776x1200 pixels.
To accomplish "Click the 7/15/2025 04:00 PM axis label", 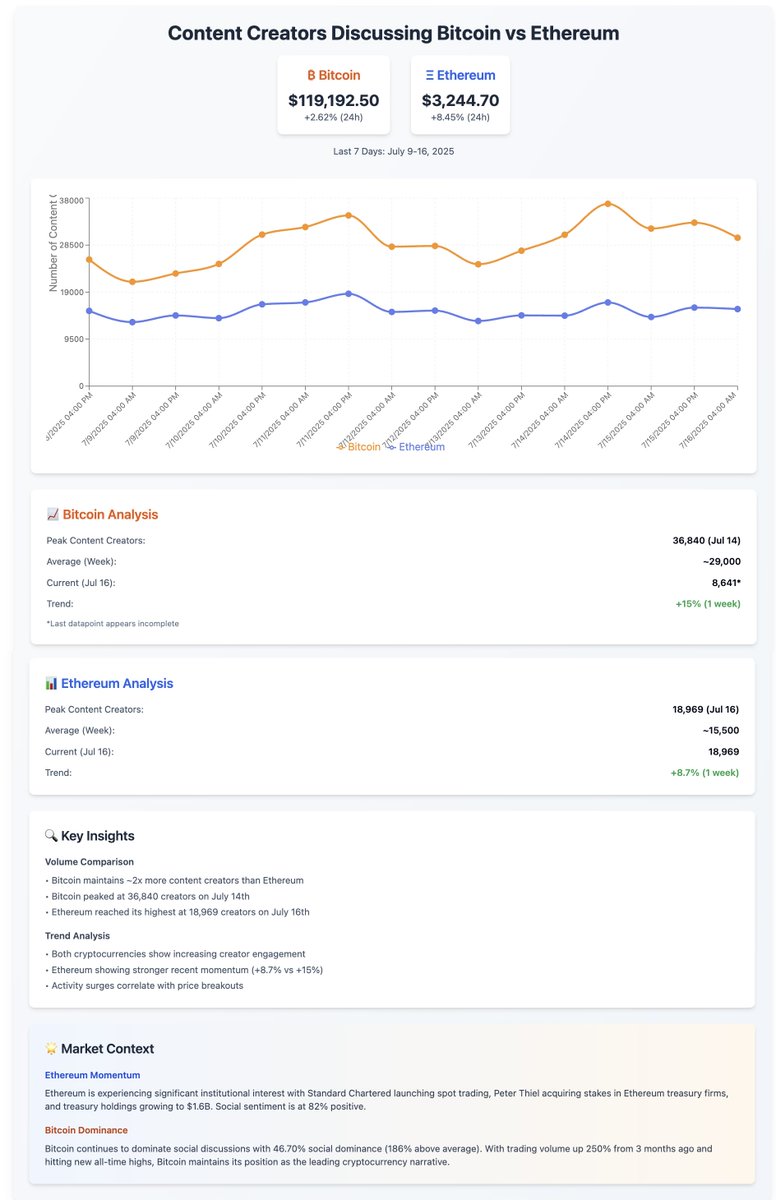I will (x=667, y=421).
